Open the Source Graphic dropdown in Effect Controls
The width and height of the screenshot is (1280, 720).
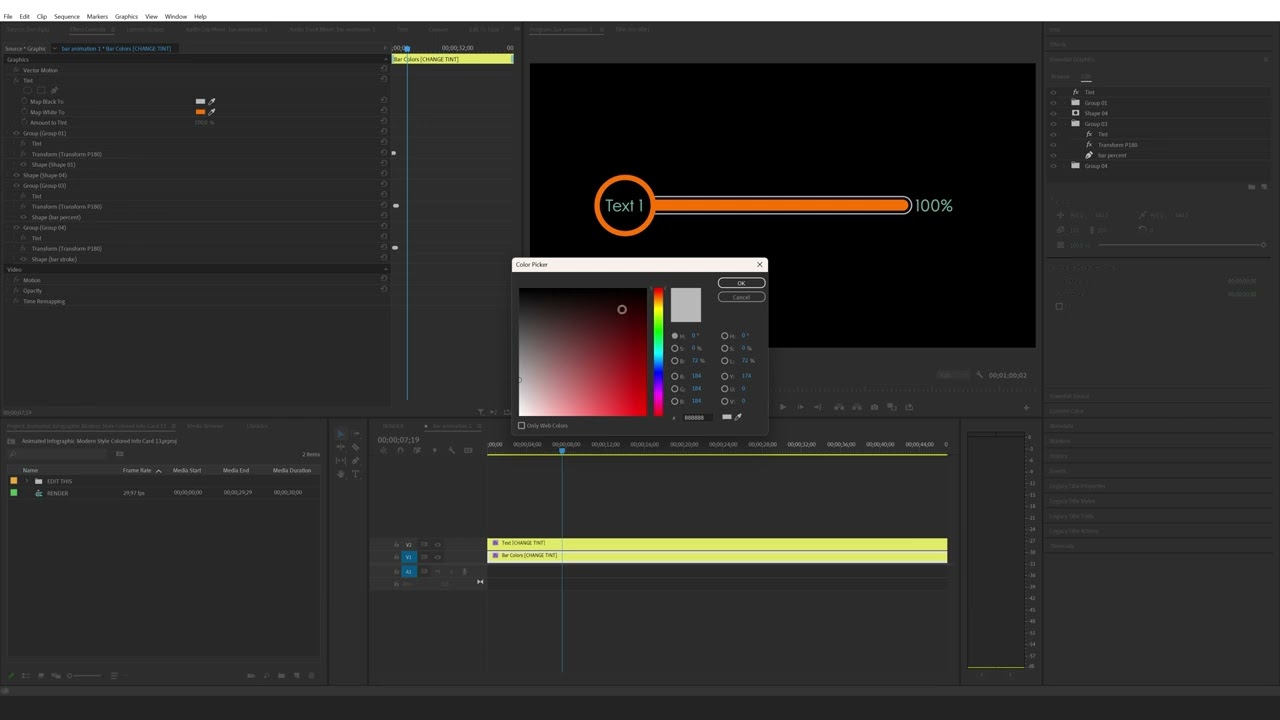coord(54,48)
